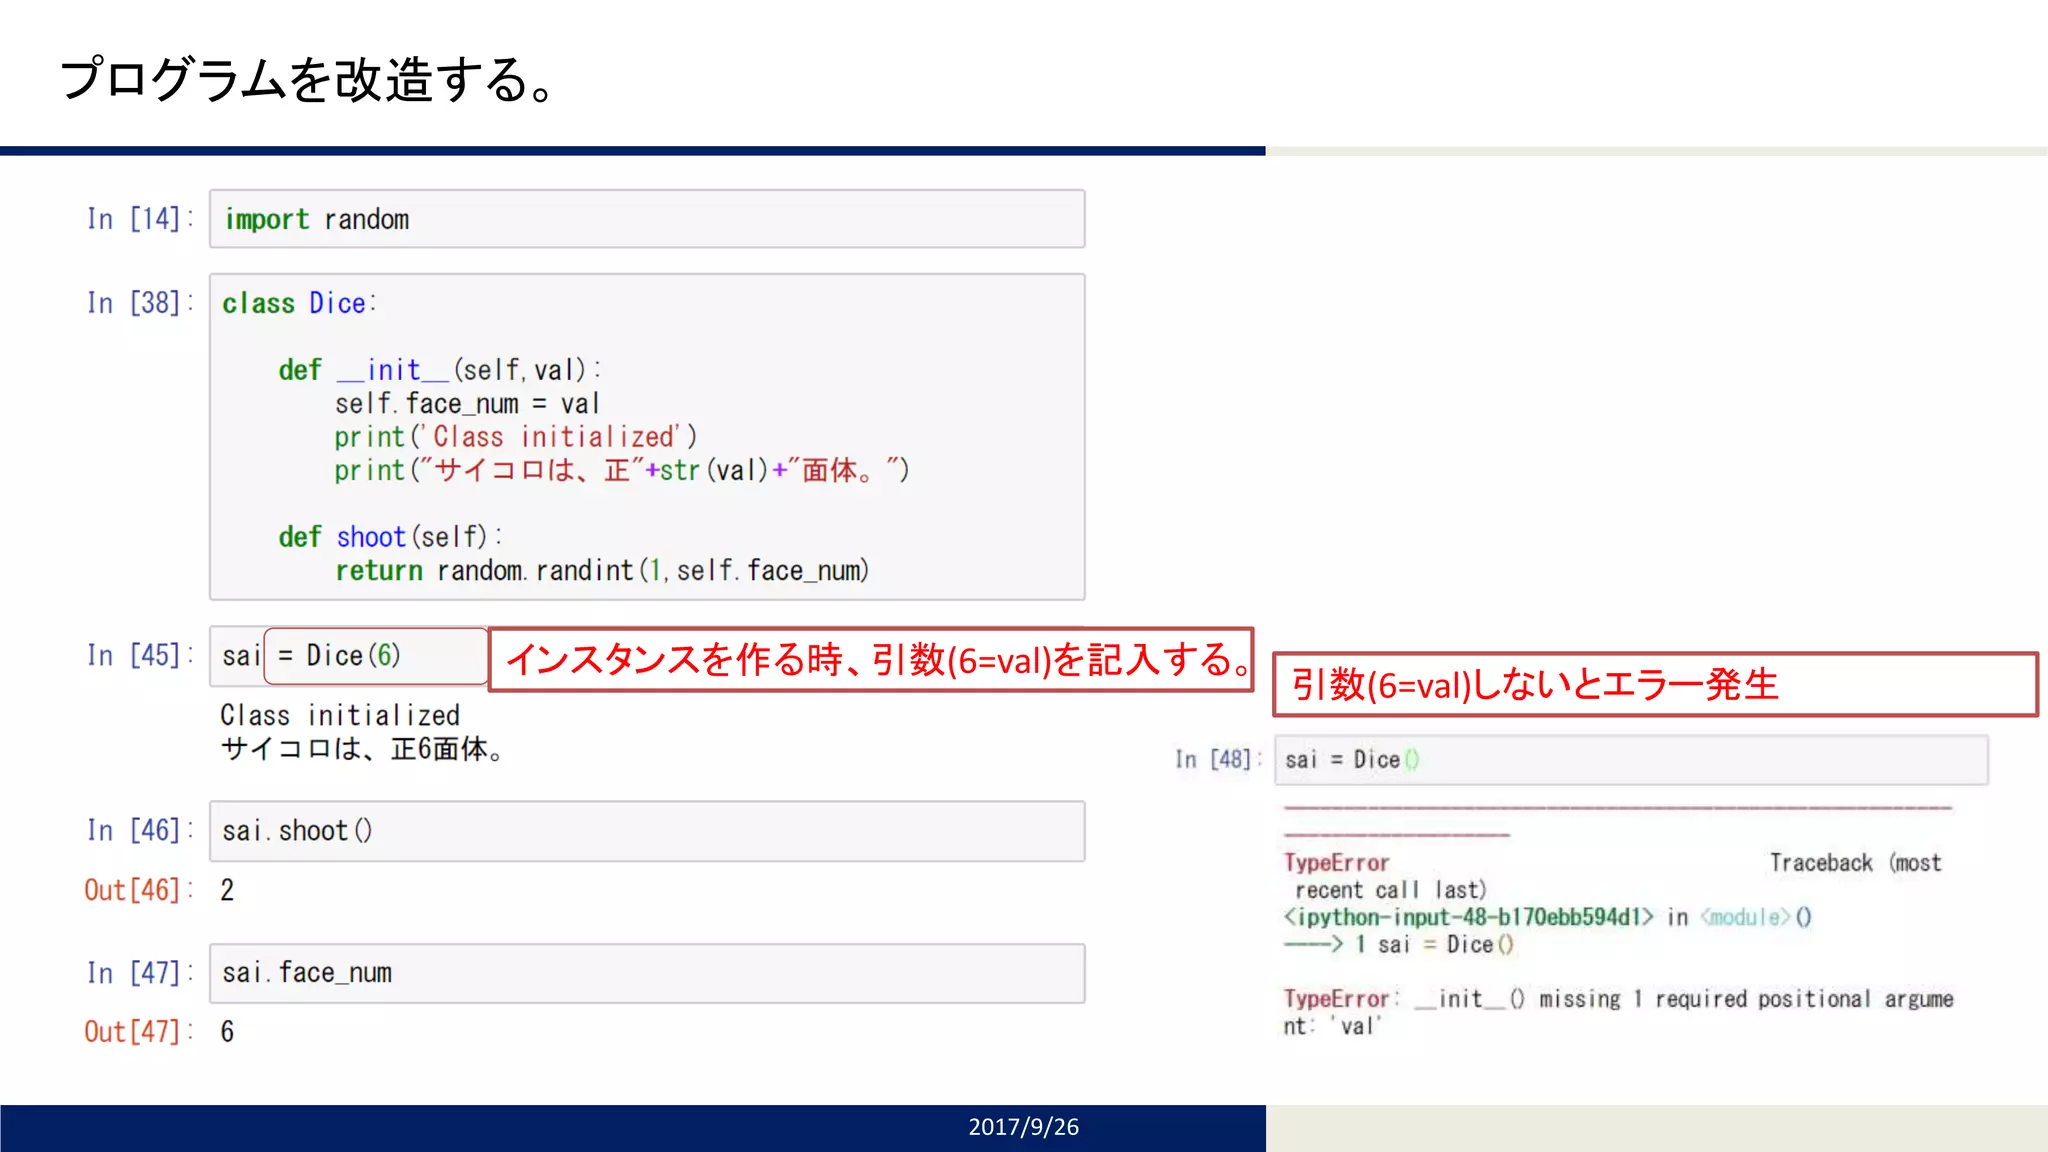2048x1152 pixels.
Task: Click the 'サイコロは、正6面体。' output line
Action: point(361,749)
